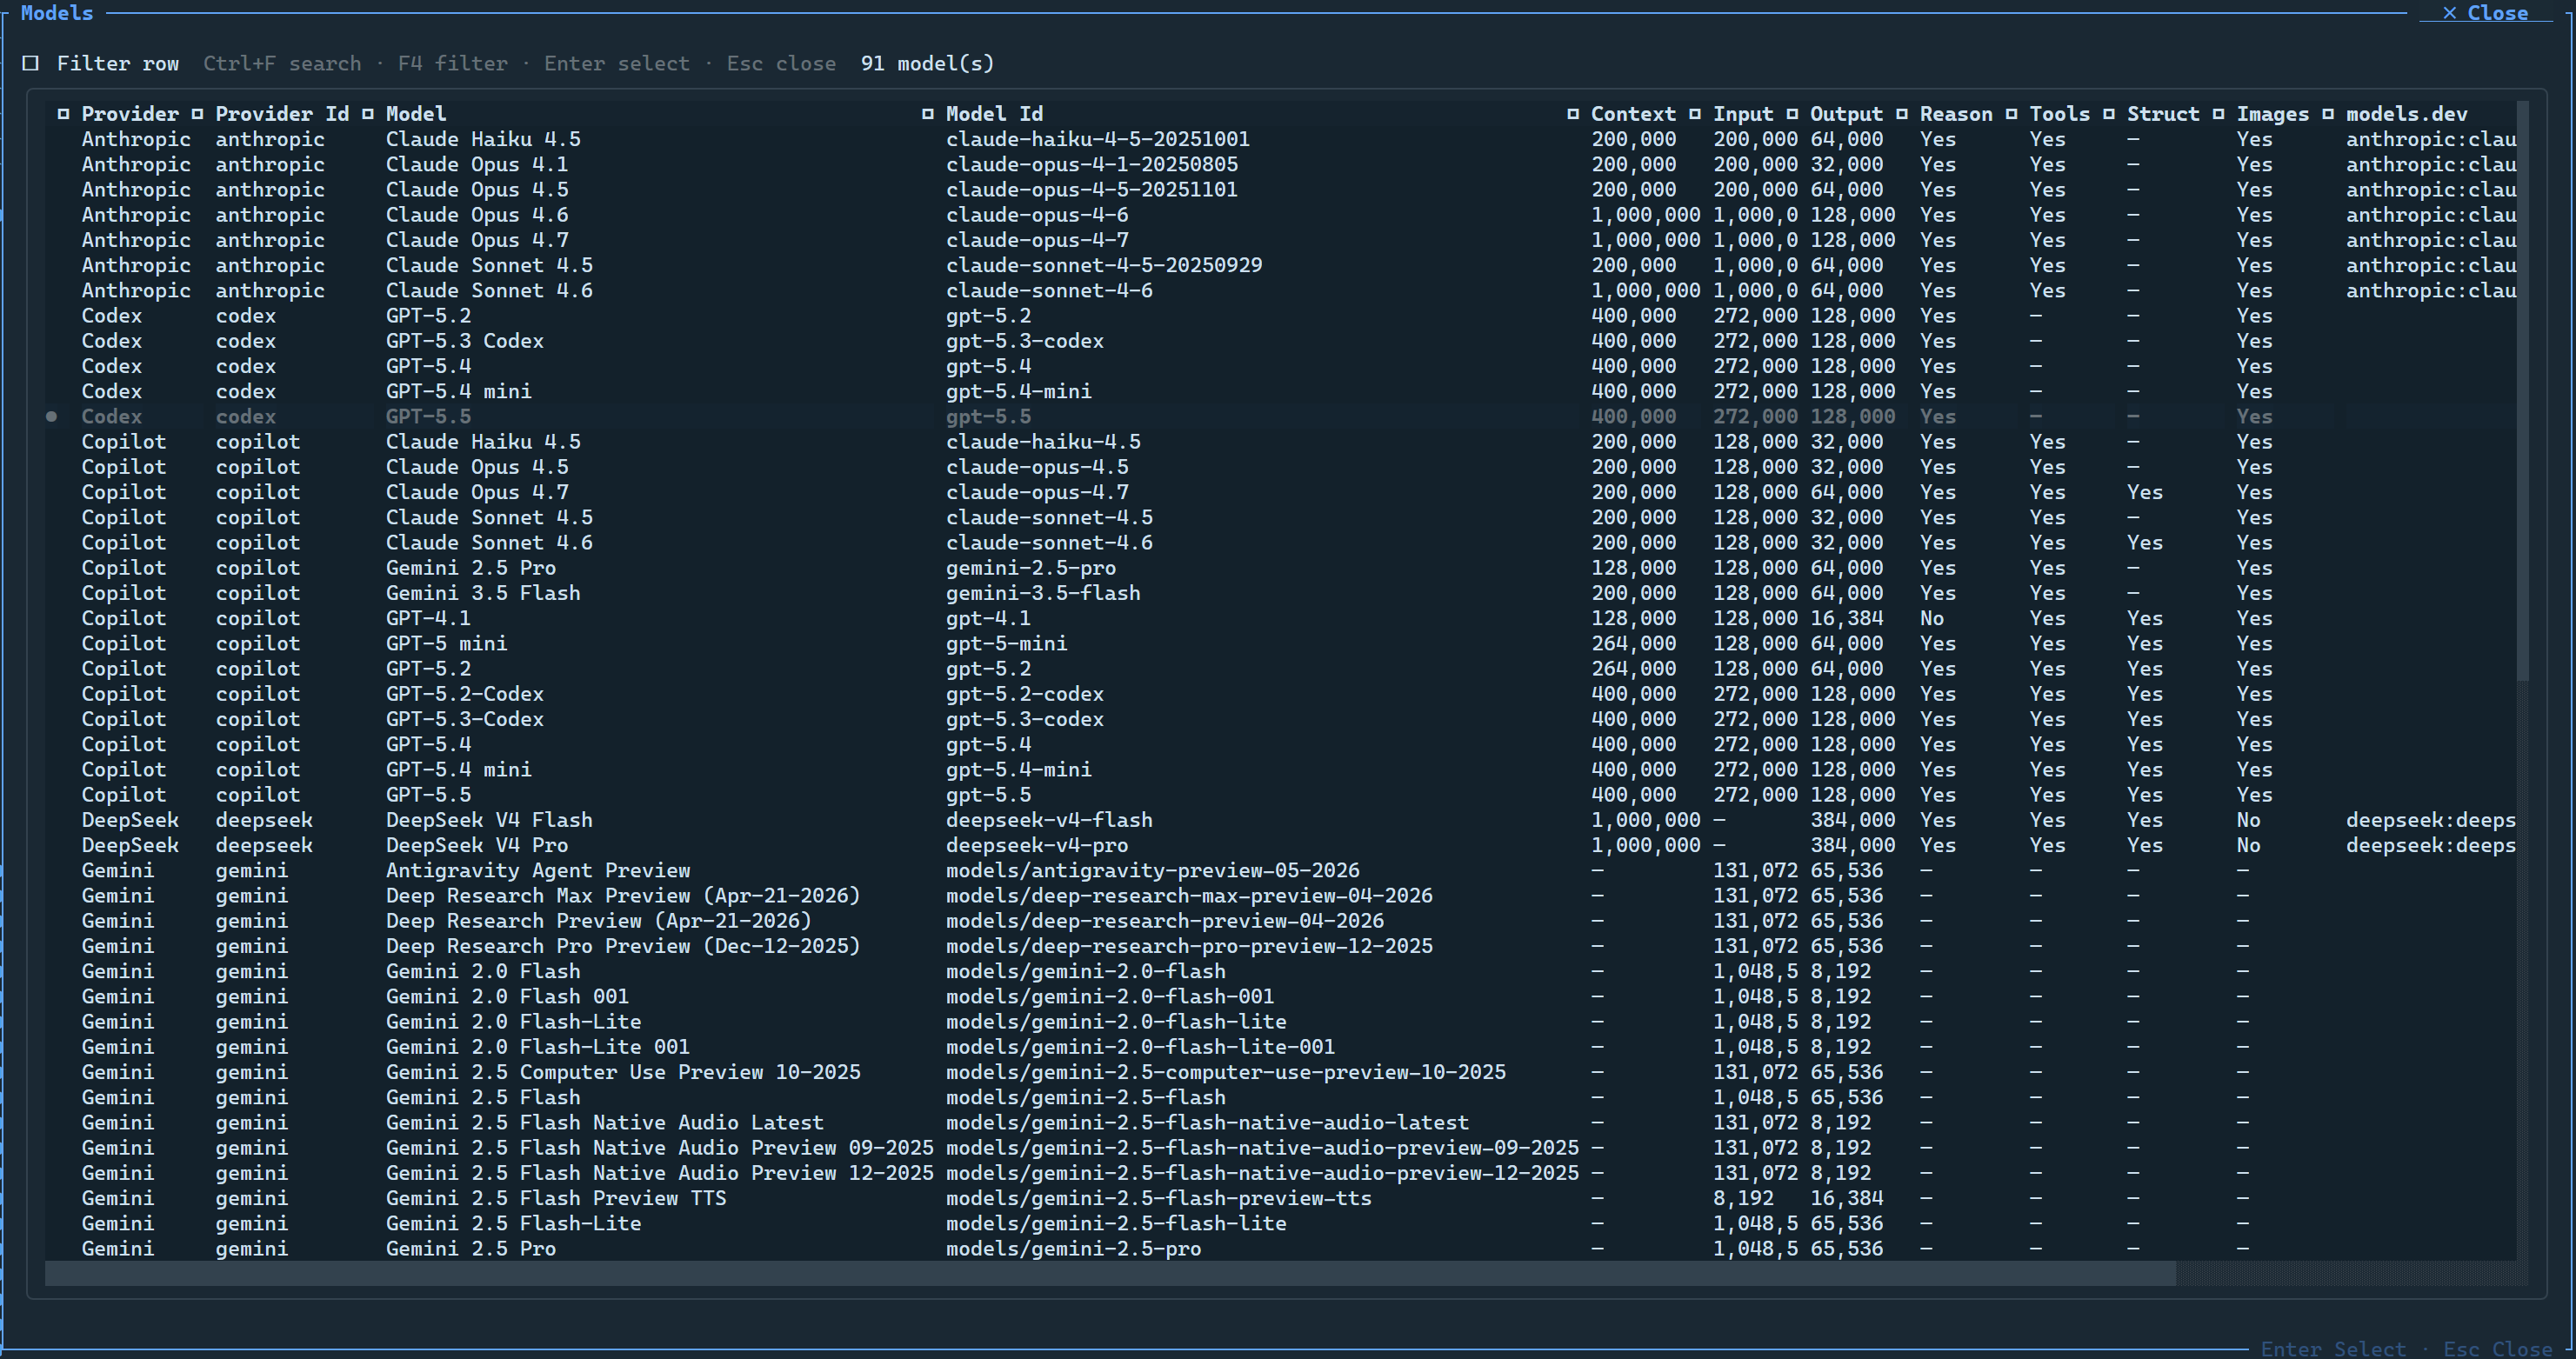The height and width of the screenshot is (1359, 2576).
Task: Select Copilot claude-opus-4.7 model id
Action: [x=1037, y=492]
